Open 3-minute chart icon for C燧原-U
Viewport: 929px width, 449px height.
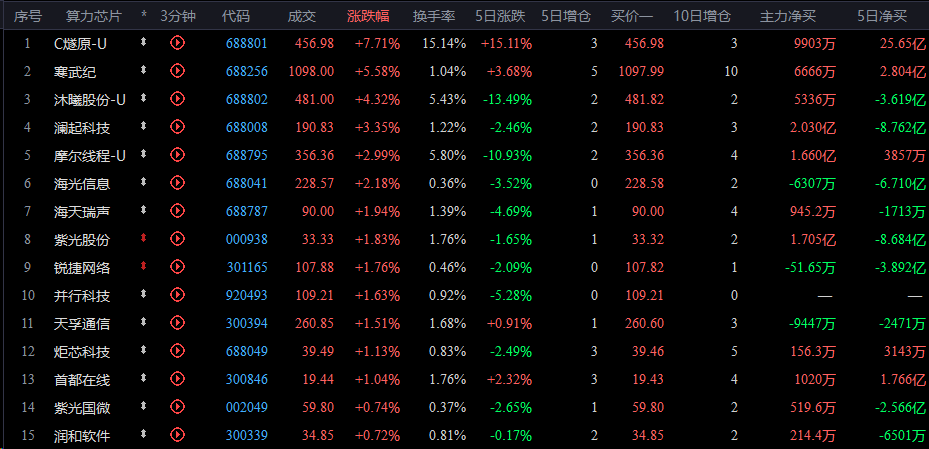[177, 43]
